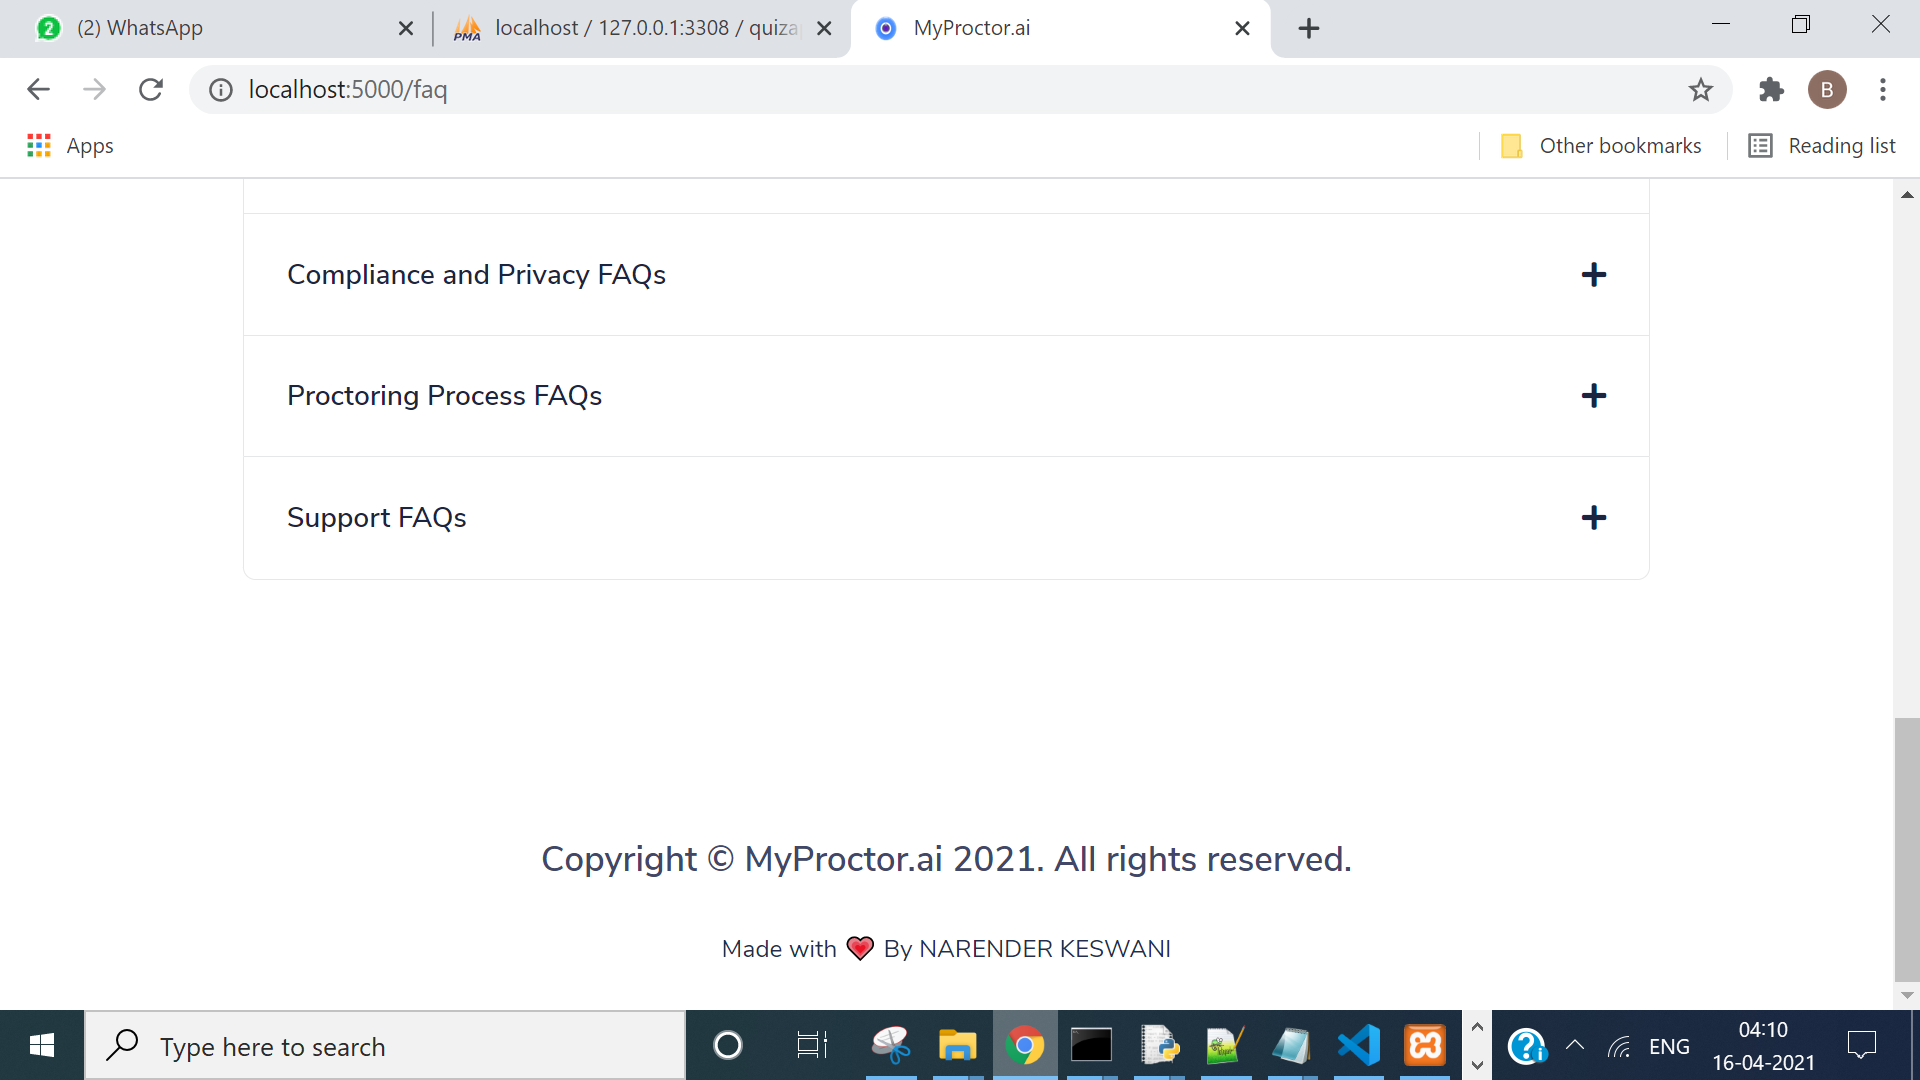The width and height of the screenshot is (1920, 1080).
Task: Click the address bar URL field
Action: [x=900, y=90]
